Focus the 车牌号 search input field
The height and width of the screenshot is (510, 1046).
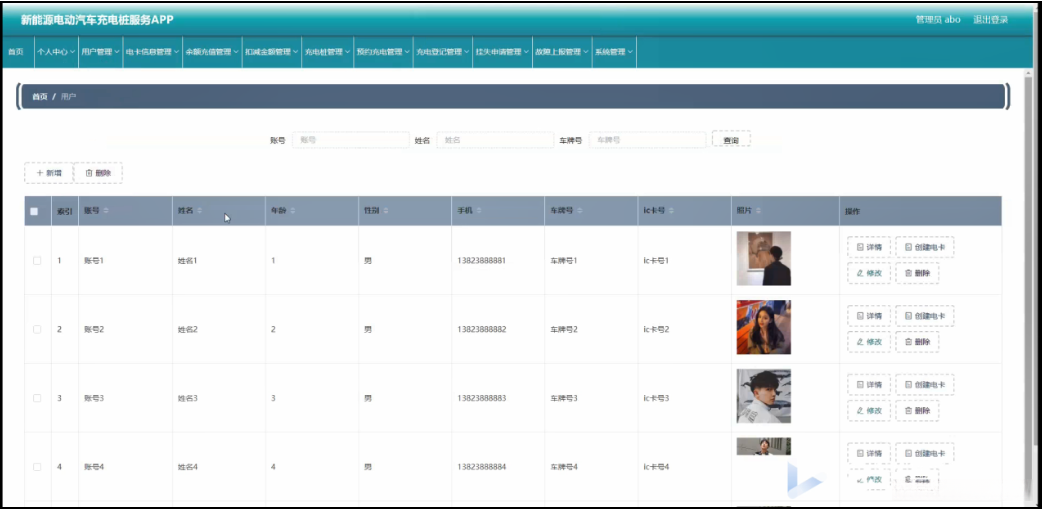(x=647, y=140)
